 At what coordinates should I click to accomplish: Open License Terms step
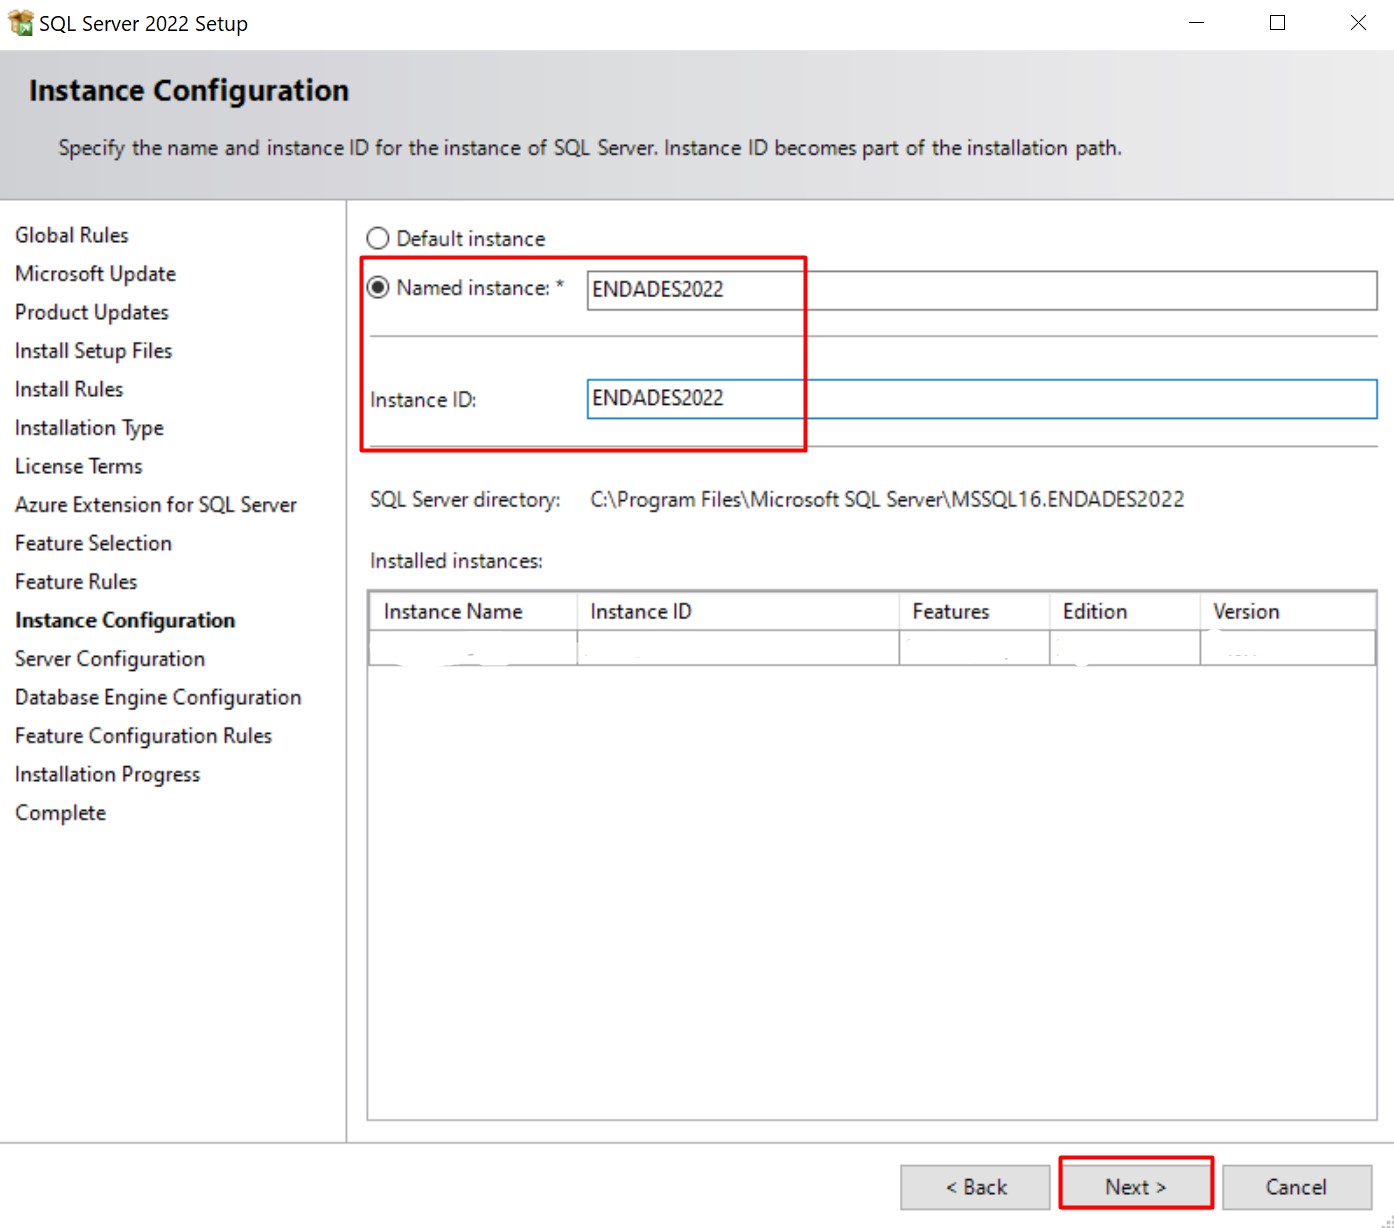point(79,466)
